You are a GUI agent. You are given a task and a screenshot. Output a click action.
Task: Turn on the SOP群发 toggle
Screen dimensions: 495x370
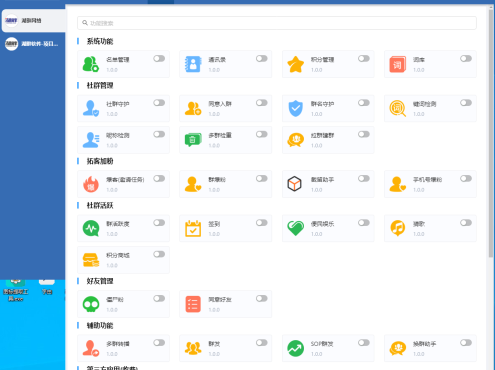point(364,343)
